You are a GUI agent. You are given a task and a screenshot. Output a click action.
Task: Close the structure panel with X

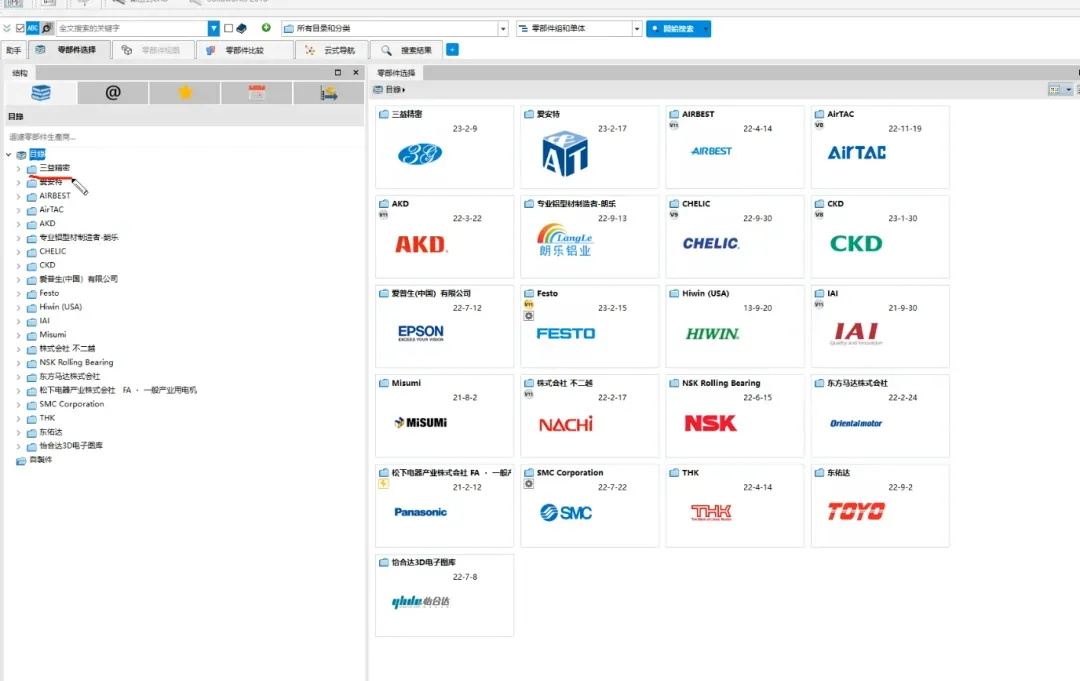pos(355,72)
